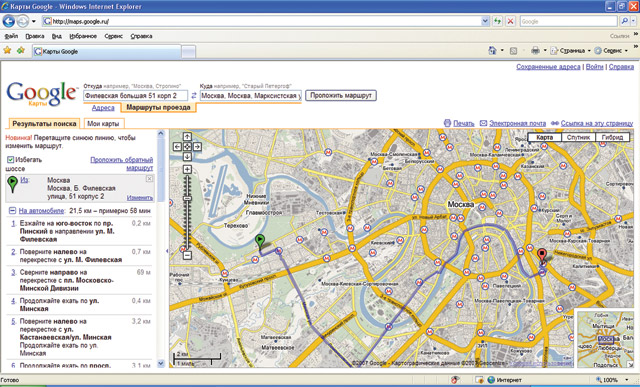Click the Электронная почта link
Image resolution: width=640 pixels, height=387 pixels.
[x=517, y=123]
